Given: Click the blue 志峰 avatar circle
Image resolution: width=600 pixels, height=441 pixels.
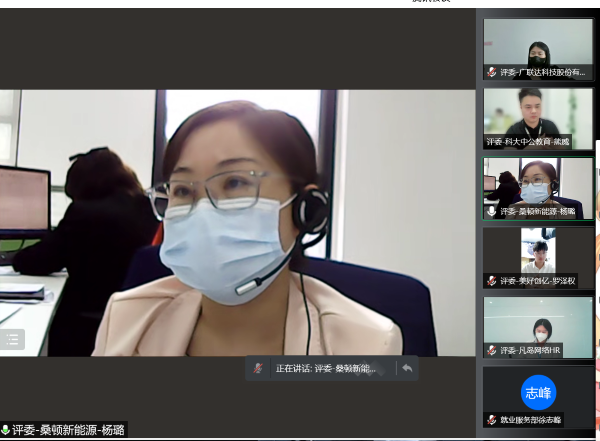Looking at the screenshot, I should [x=538, y=392].
